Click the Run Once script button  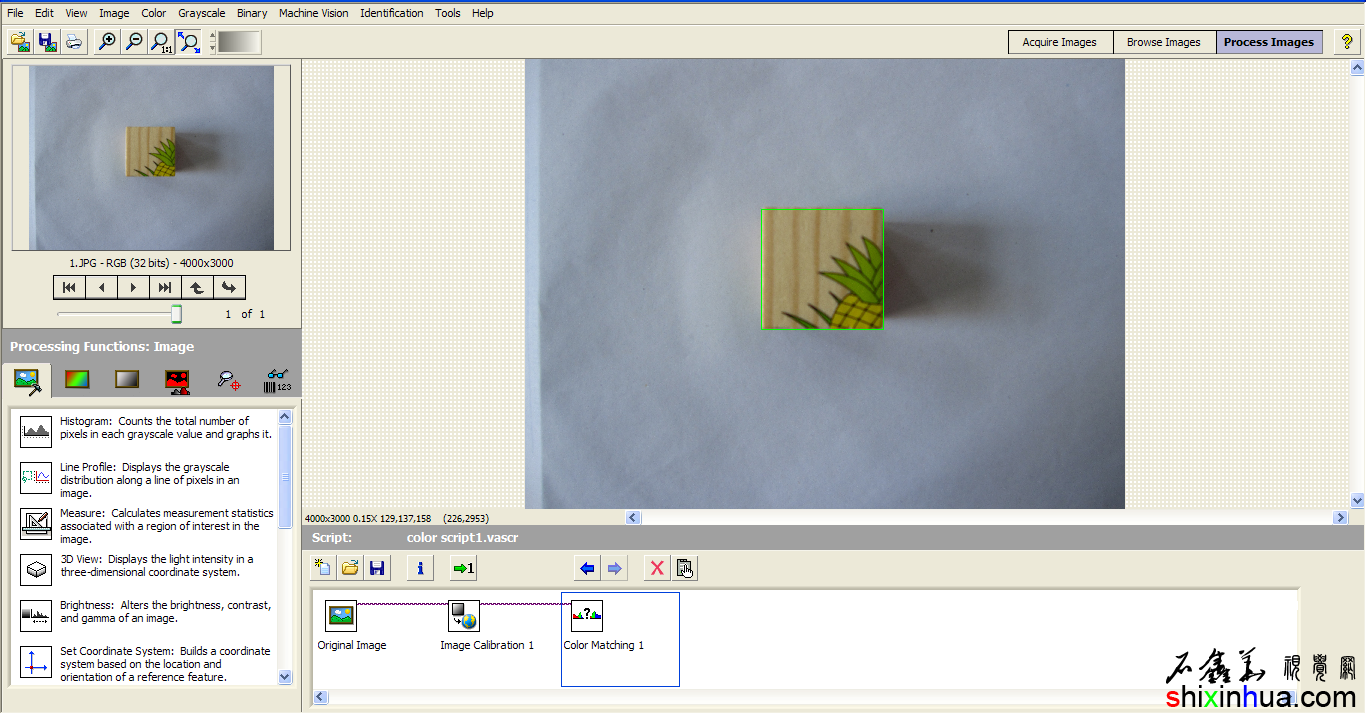(463, 568)
